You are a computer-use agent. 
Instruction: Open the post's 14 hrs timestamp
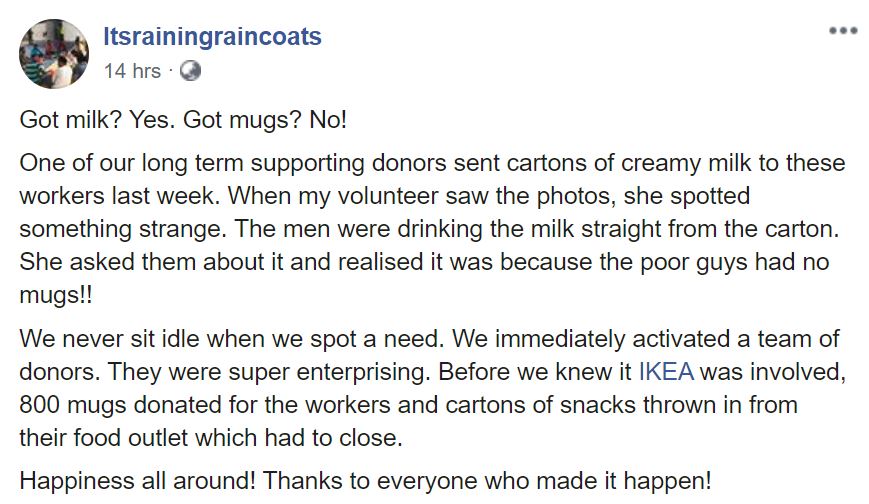click(132, 71)
